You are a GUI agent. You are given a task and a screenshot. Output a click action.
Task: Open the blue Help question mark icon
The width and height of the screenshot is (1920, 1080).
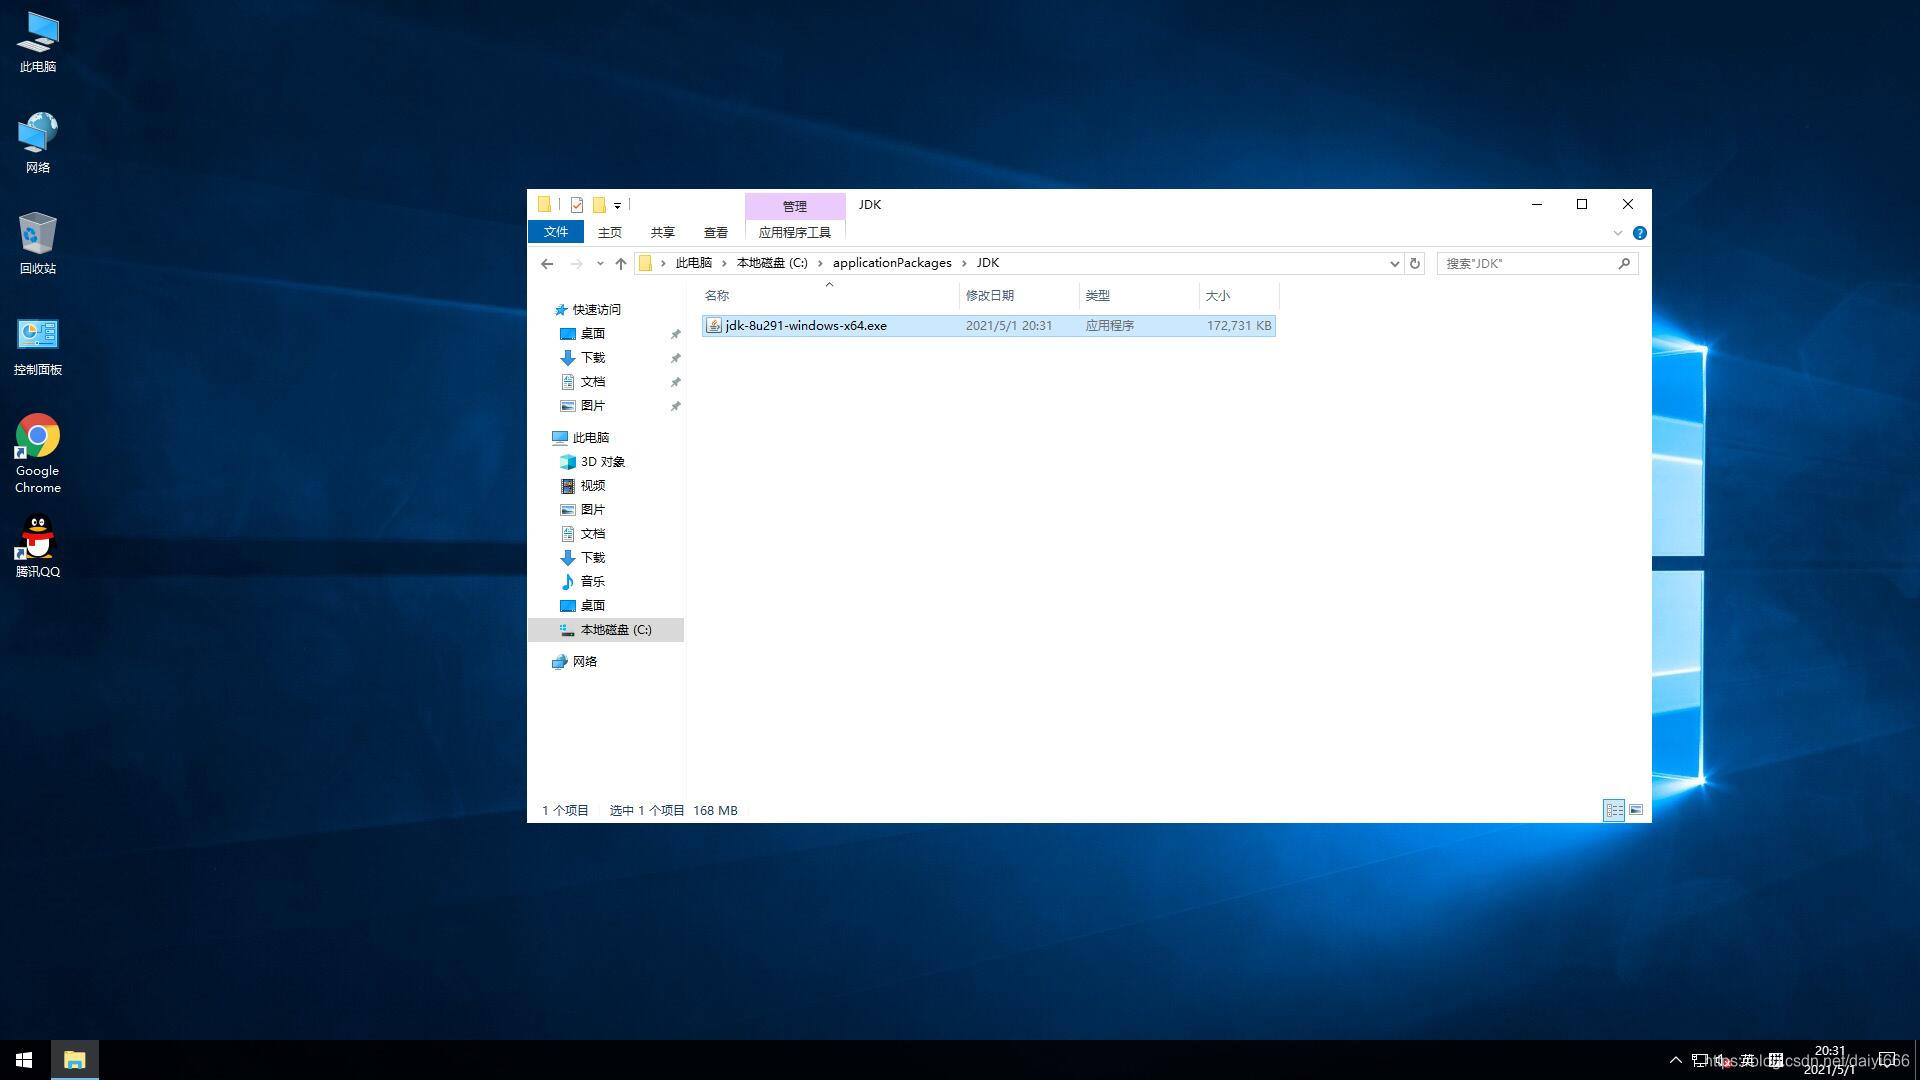[x=1639, y=233]
